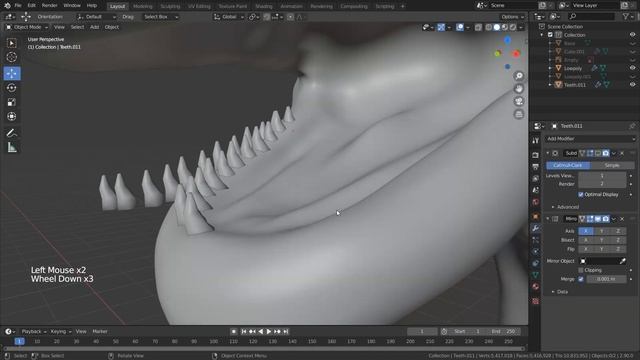Viewport: 640px width, 360px height.
Task: Click the Mirror Object eyedropper icon
Action: tap(622, 261)
